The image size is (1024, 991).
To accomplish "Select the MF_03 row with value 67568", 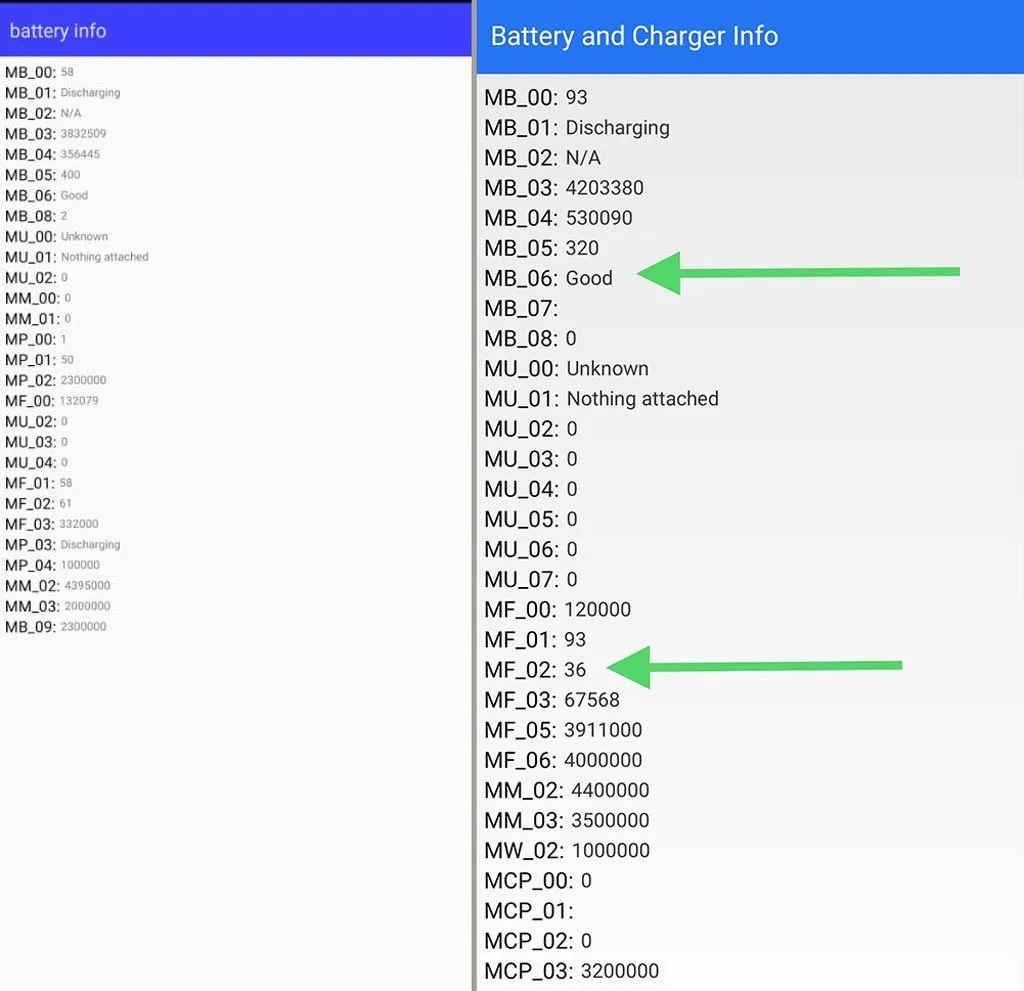I will [552, 700].
